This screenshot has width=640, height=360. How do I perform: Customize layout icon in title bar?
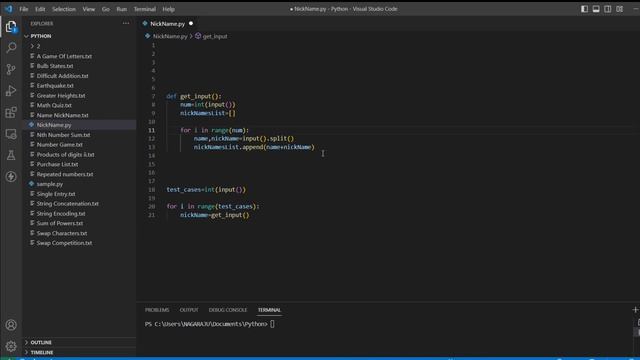(x=620, y=9)
